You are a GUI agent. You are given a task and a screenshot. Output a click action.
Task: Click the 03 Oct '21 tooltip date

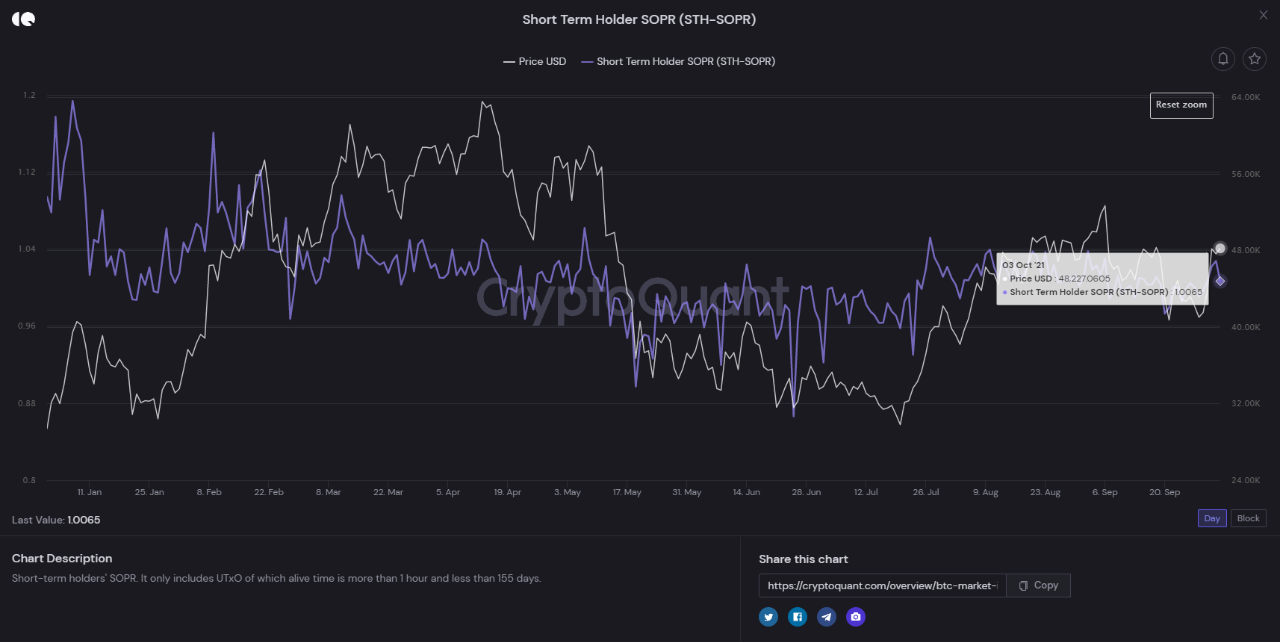point(1023,265)
